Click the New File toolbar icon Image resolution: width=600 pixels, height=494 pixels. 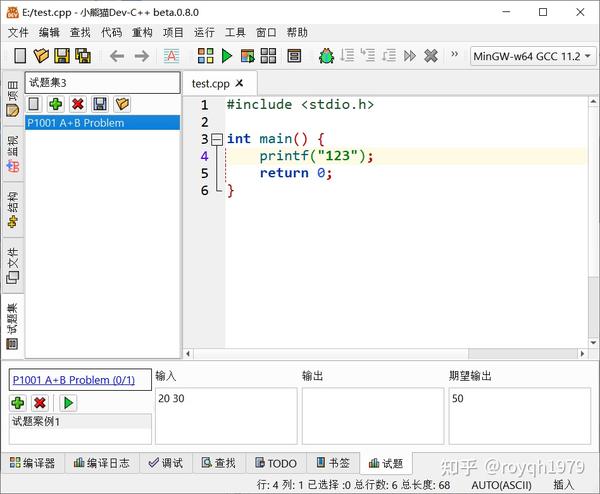click(20, 56)
